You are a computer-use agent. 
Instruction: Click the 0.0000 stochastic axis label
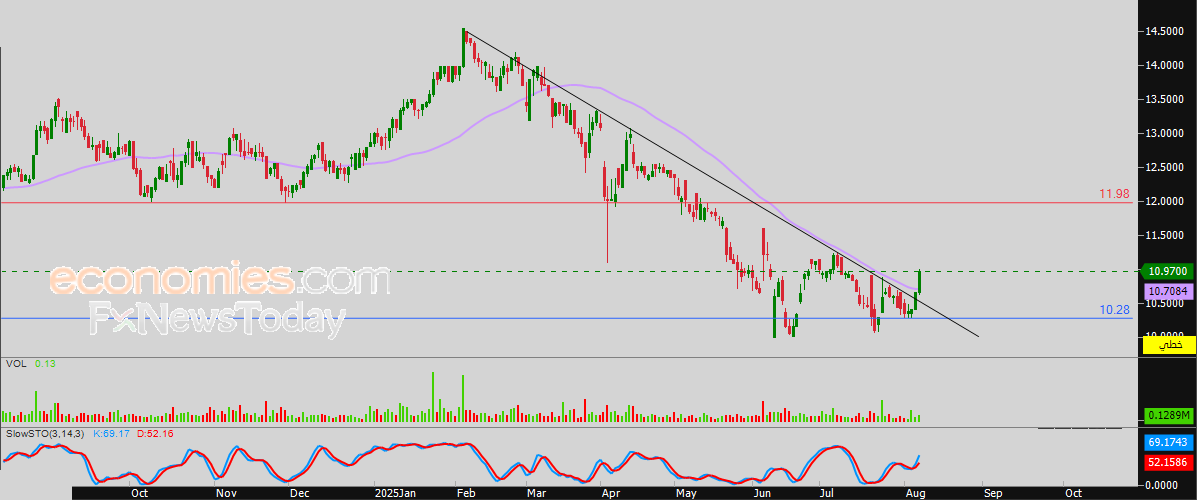(x=1163, y=485)
